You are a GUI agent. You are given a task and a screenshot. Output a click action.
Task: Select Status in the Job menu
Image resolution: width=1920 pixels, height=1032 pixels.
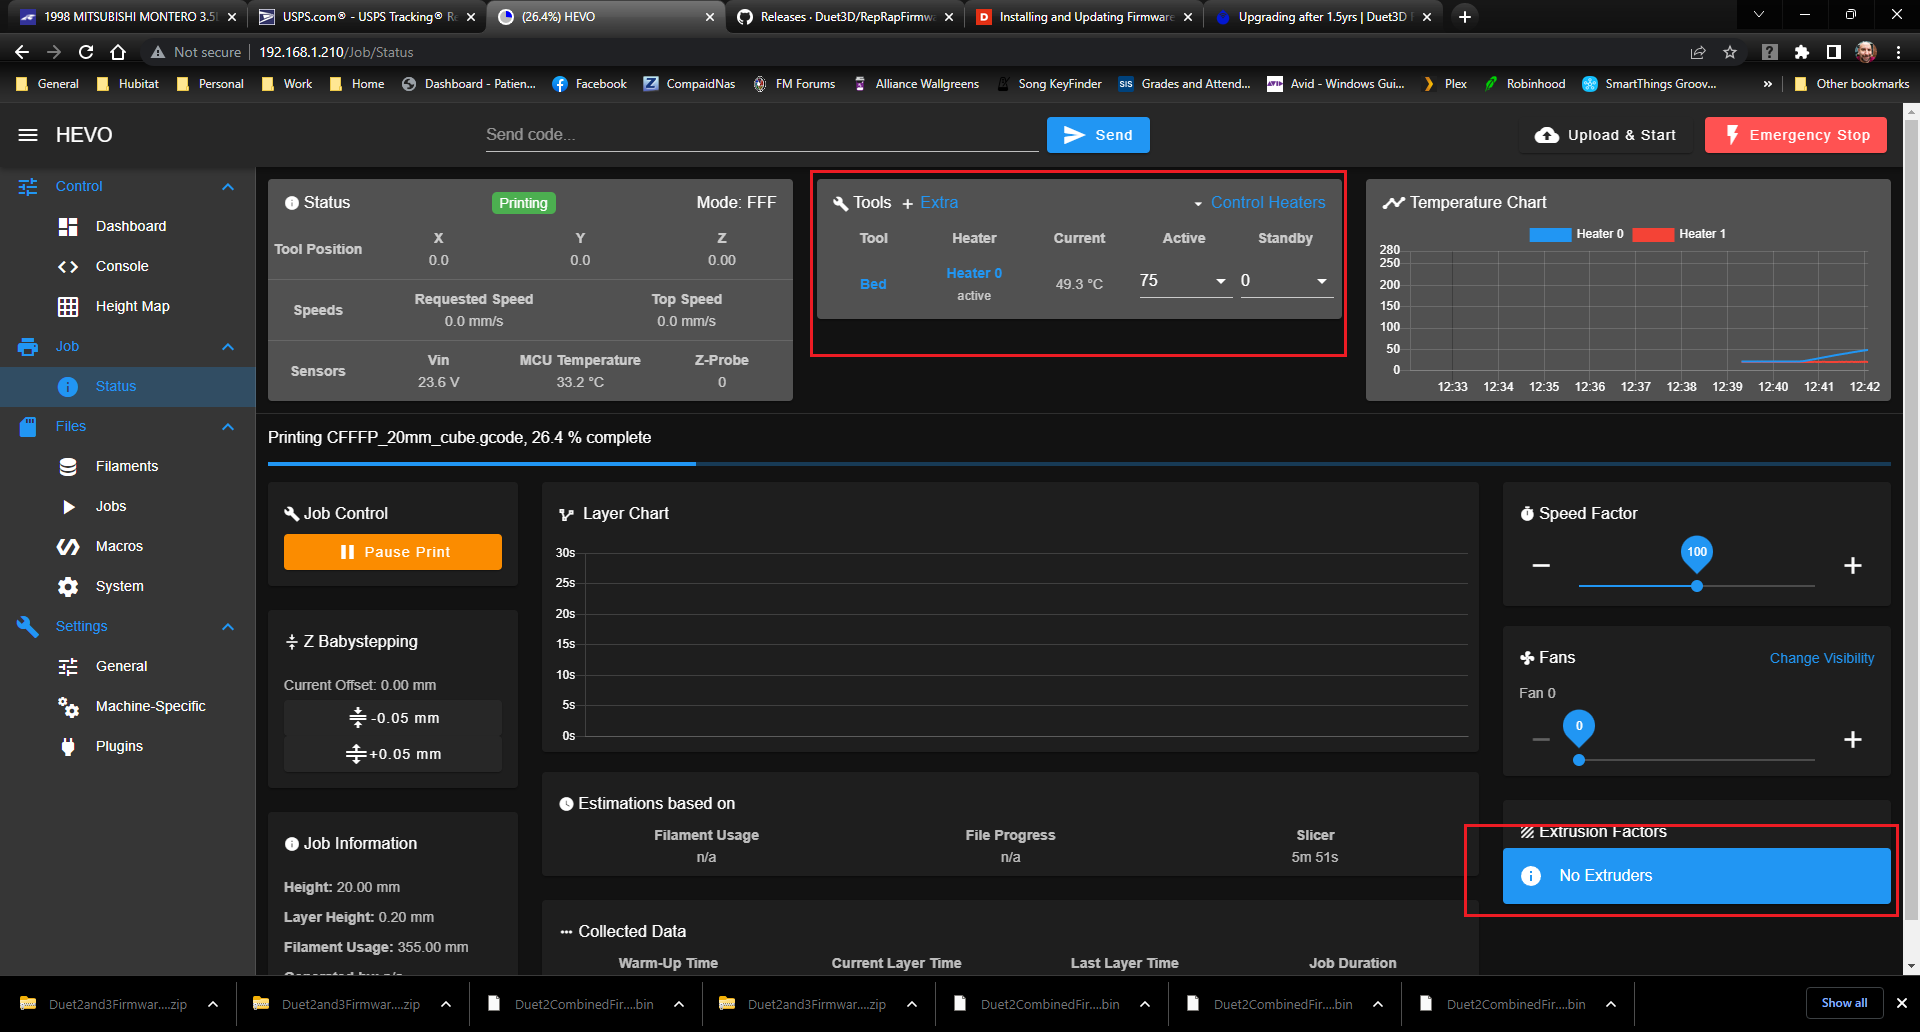click(x=128, y=386)
